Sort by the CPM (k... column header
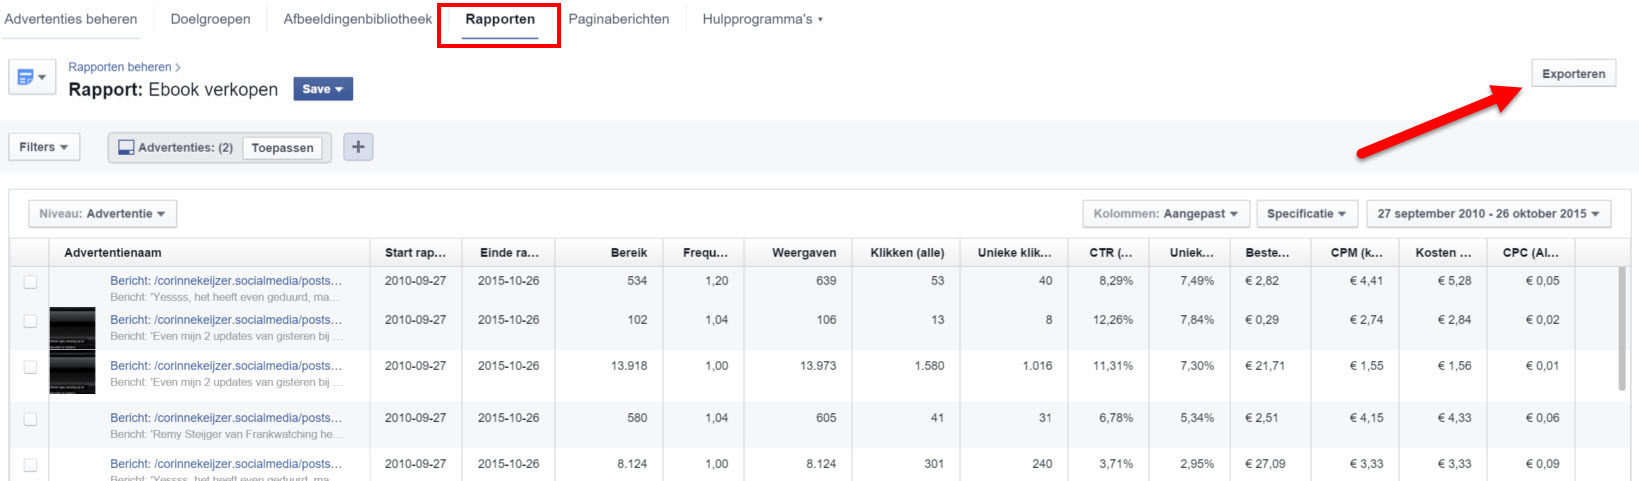This screenshot has height=481, width=1639. 1357,253
